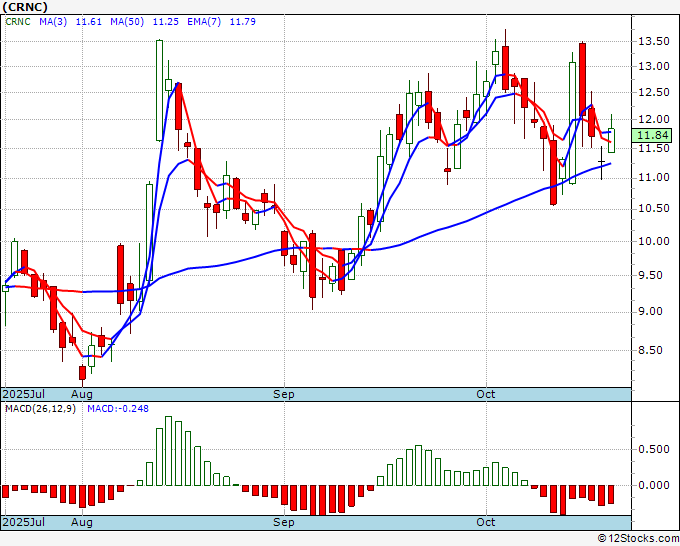The width and height of the screenshot is (680, 546).
Task: Click the EMA(7) legend label
Action: click(204, 21)
